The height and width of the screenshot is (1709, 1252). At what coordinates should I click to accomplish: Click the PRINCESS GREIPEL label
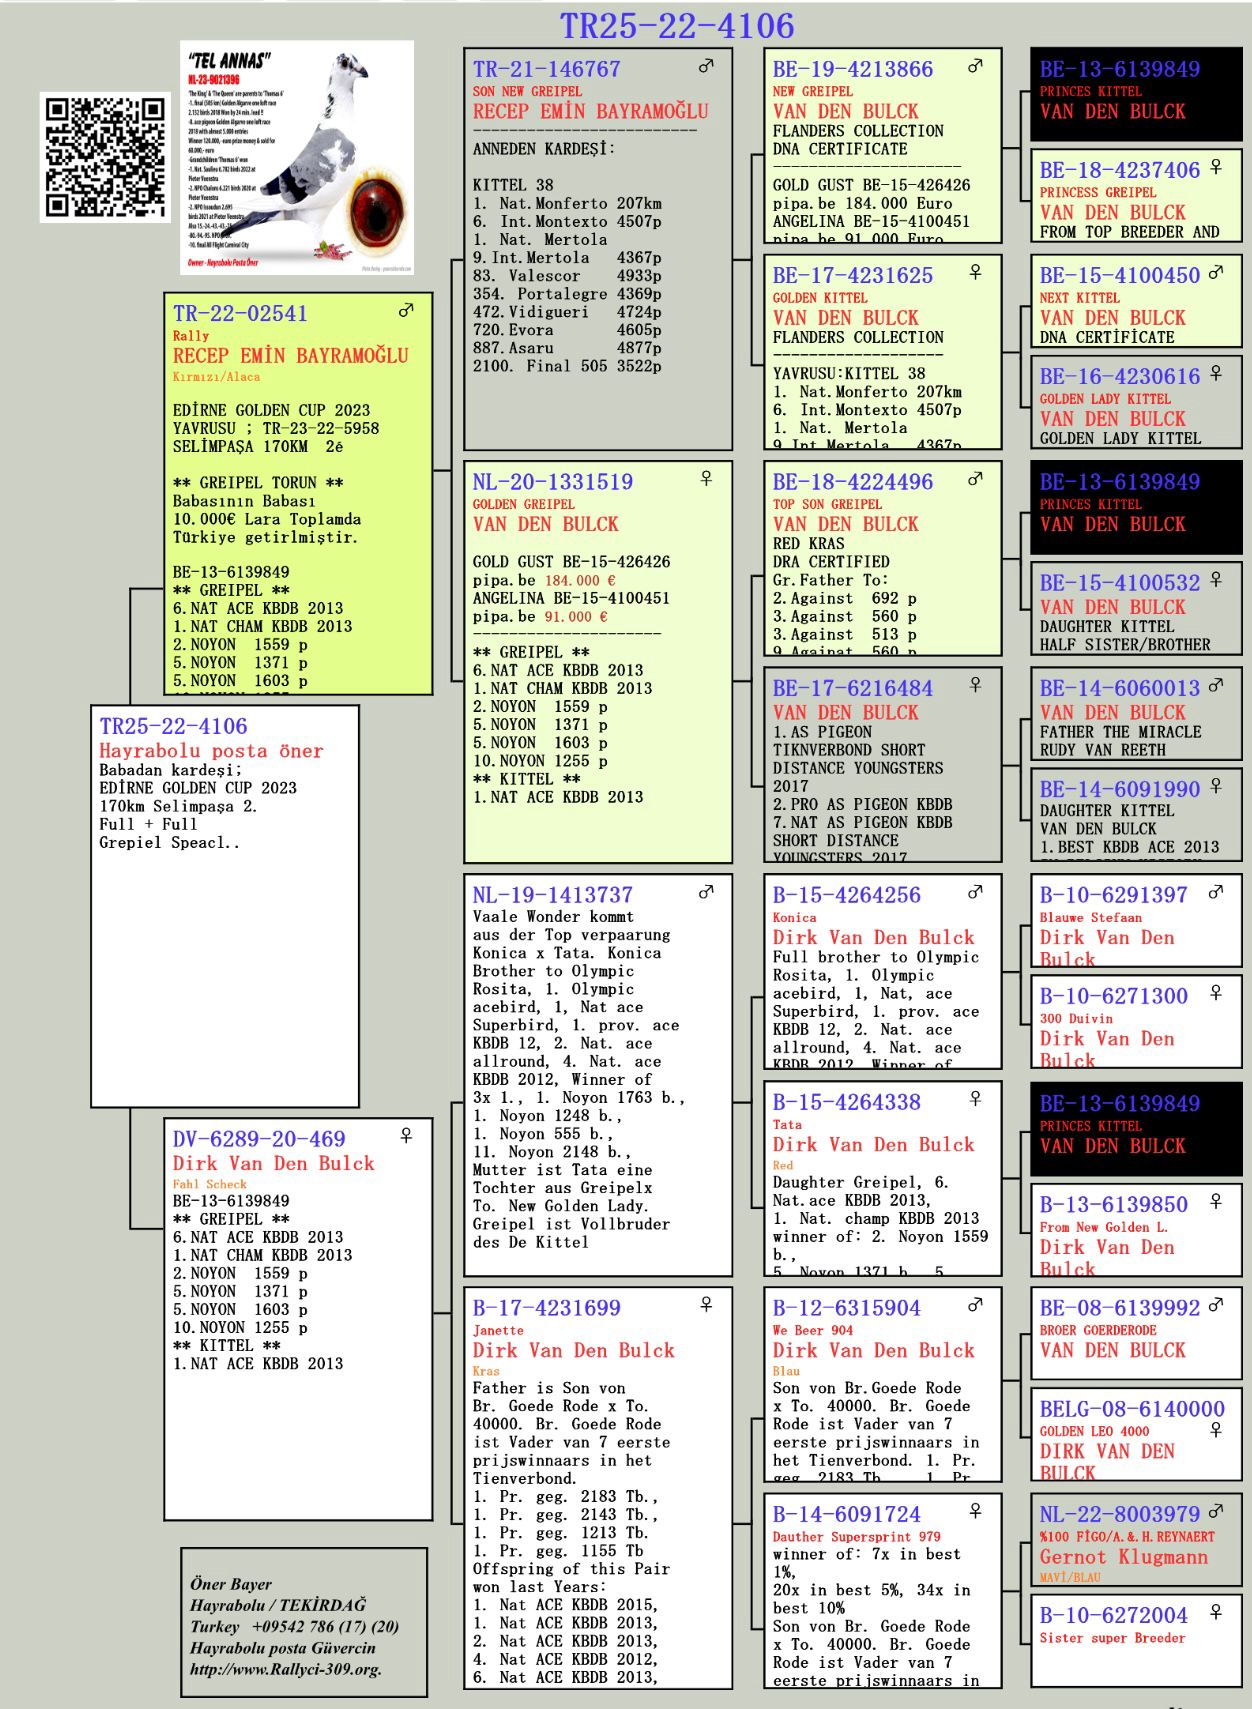pos(1098,192)
